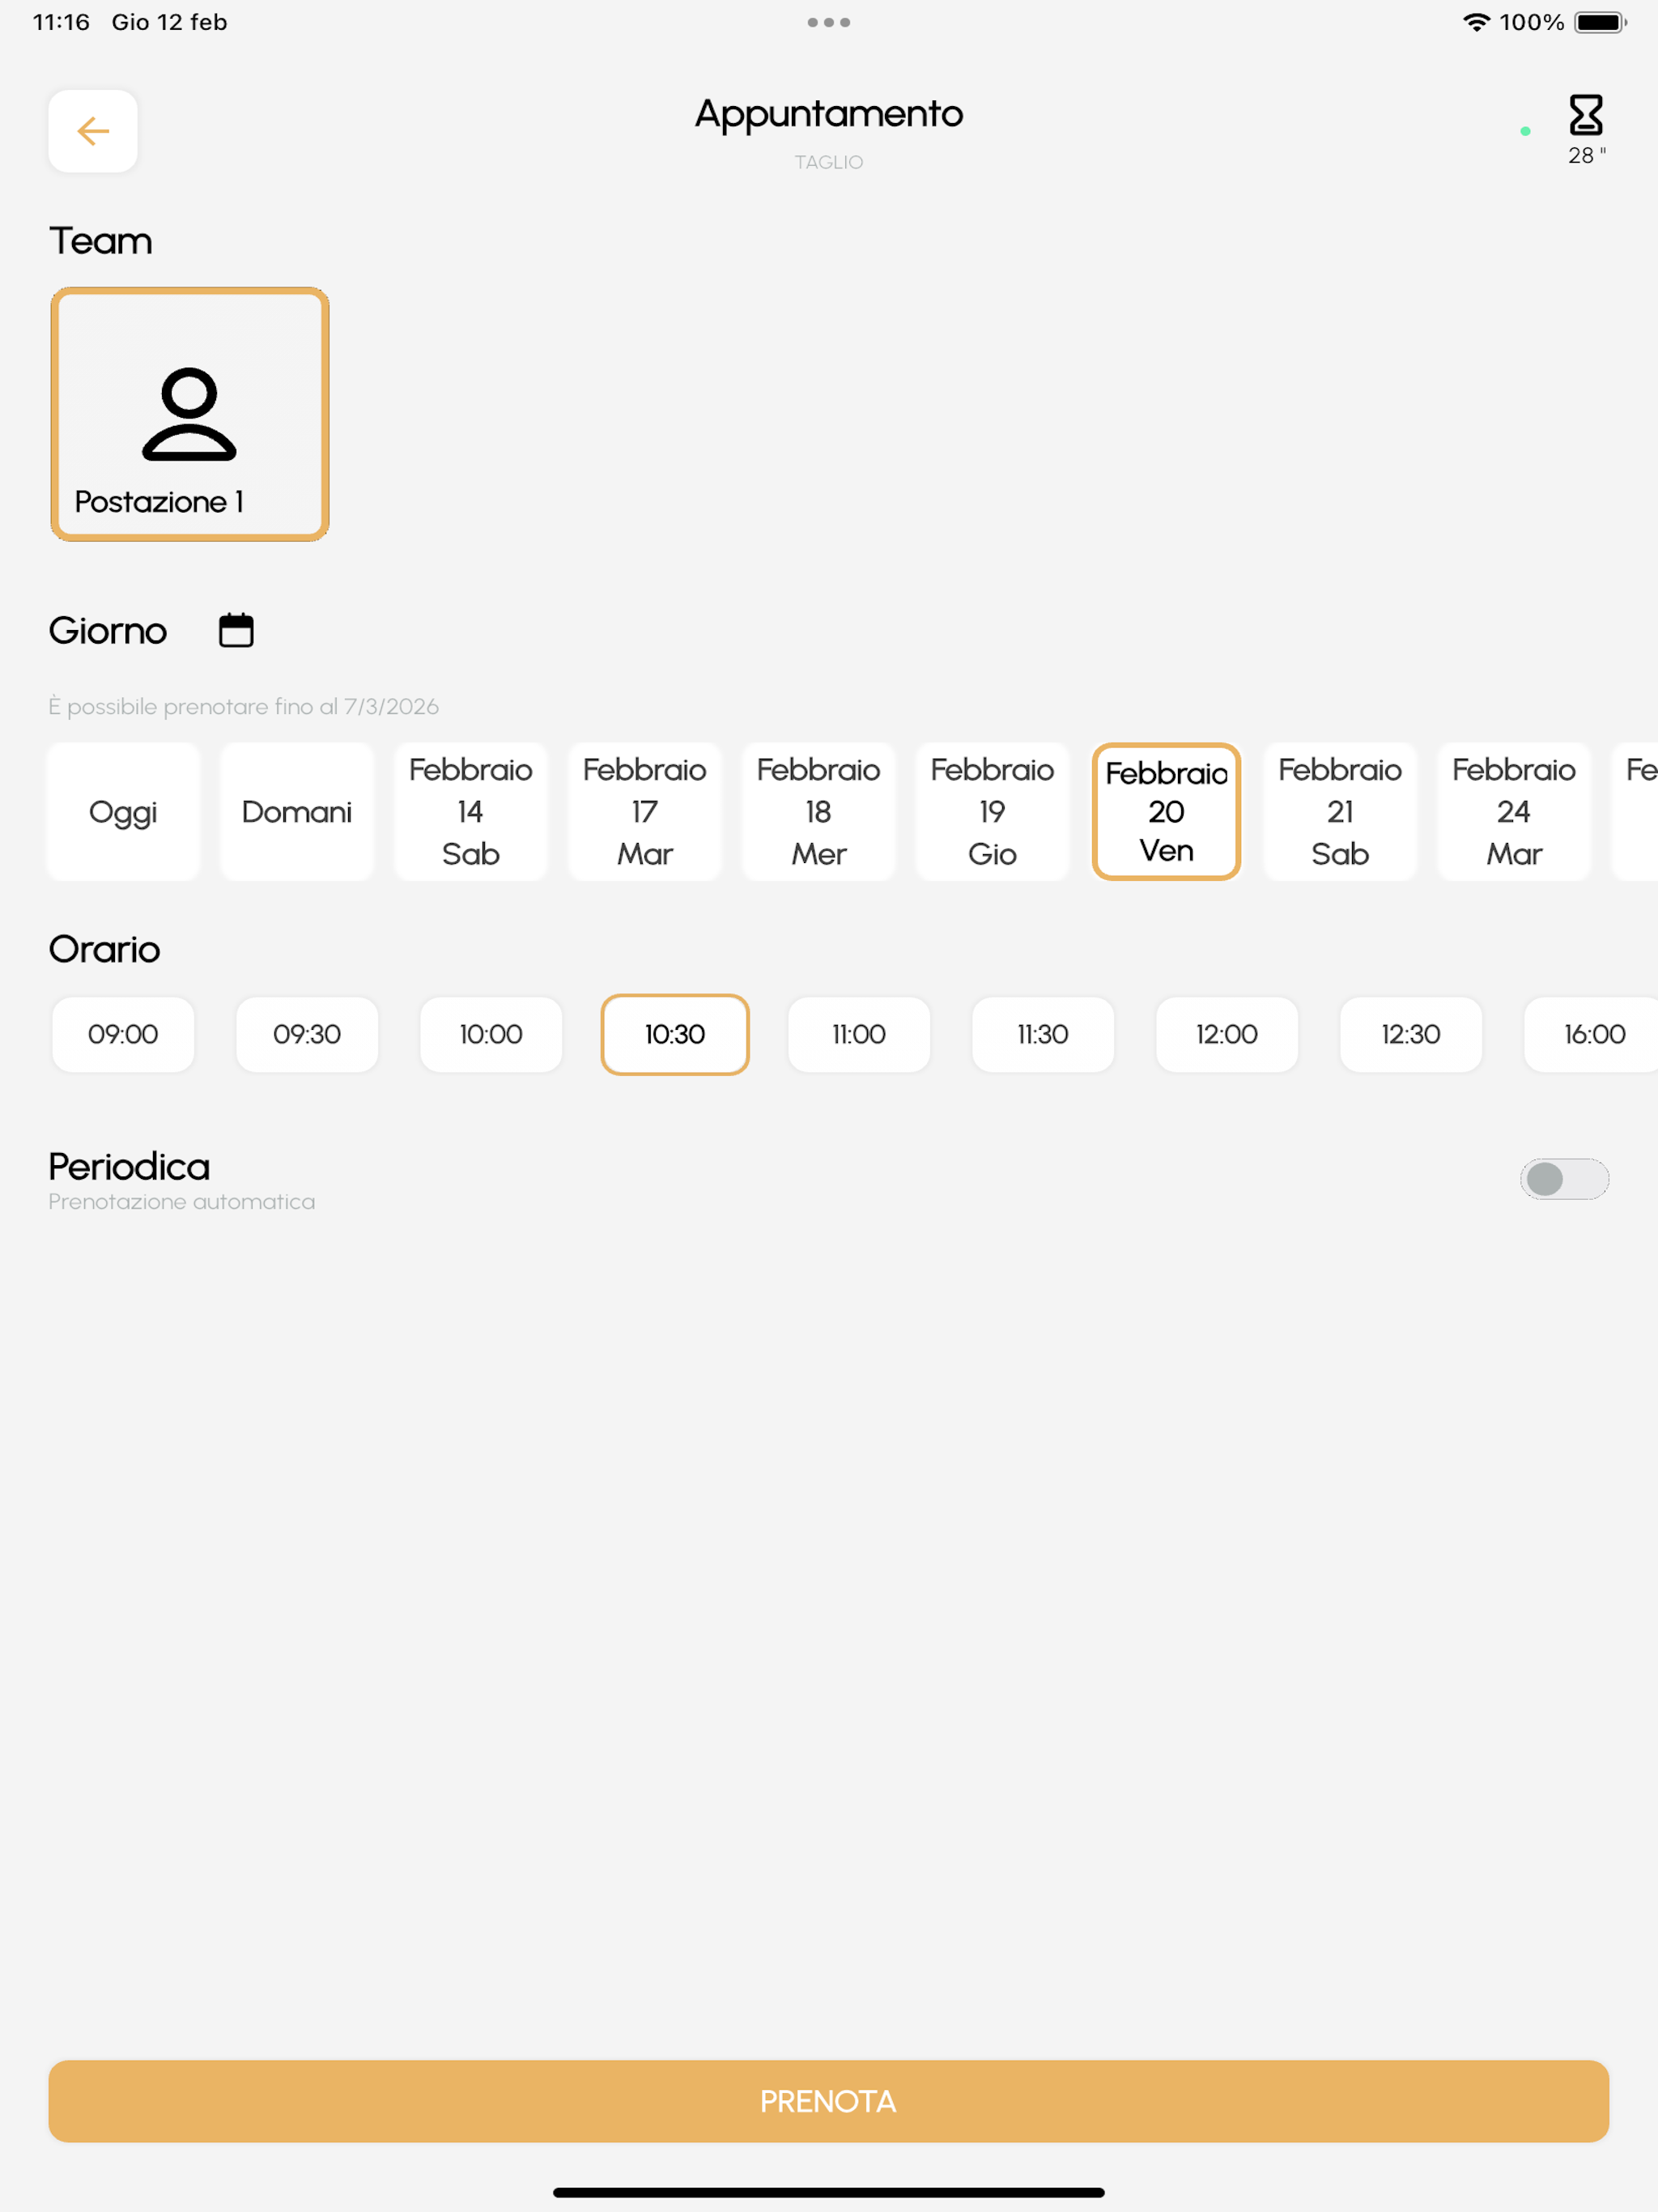Choose Domani as the day
The height and width of the screenshot is (2212, 1658).
coord(297,811)
